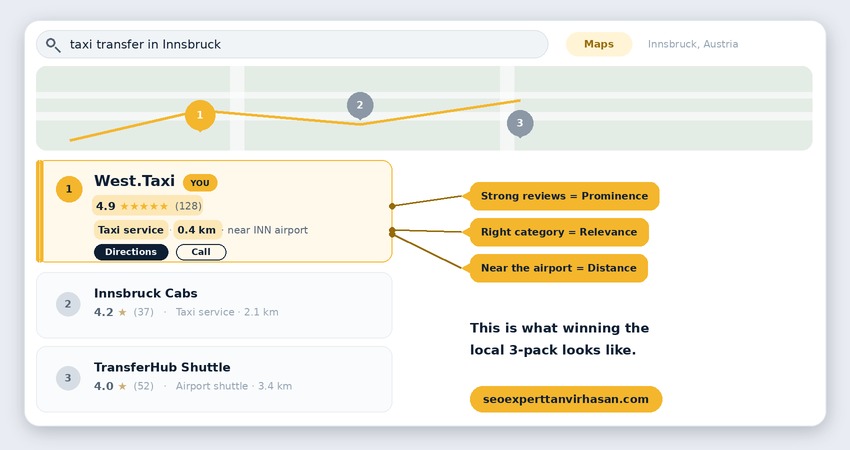850x450 pixels.
Task: Click the 'Taxi service' category chip on West.Taxi
Action: point(131,230)
